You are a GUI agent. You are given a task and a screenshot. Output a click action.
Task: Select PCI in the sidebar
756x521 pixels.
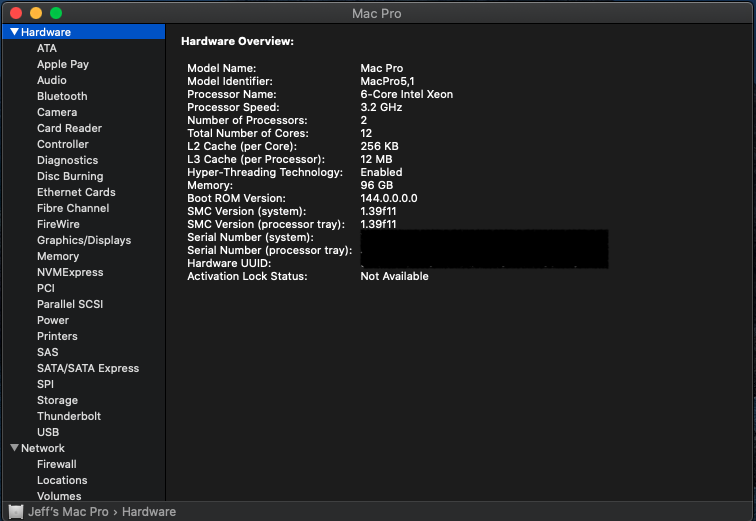[46, 288]
